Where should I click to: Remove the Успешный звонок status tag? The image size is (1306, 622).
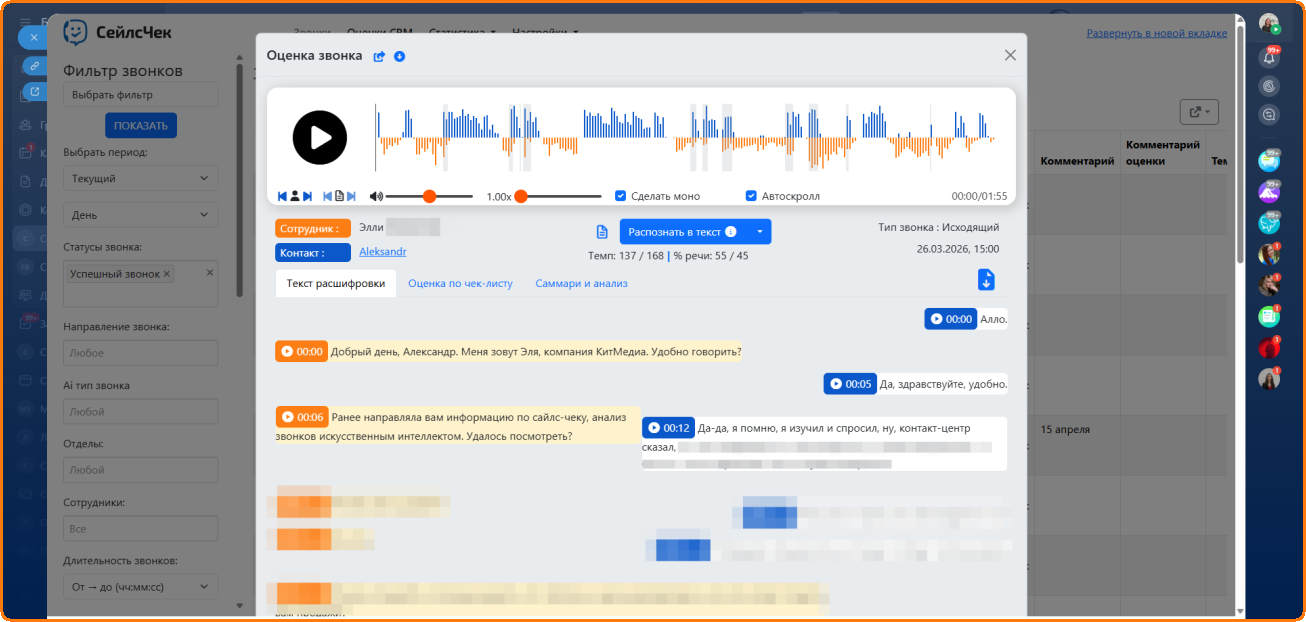[x=167, y=274]
